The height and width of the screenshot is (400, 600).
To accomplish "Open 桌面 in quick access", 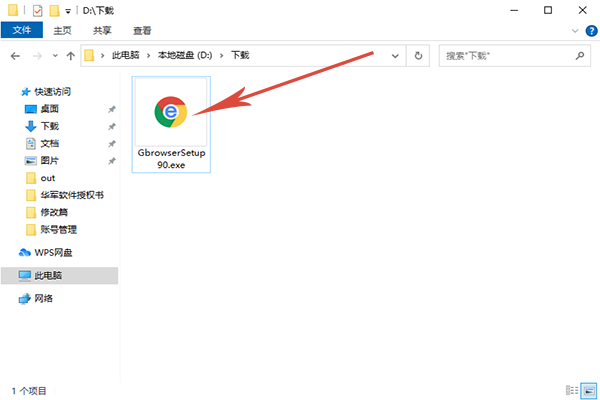I will pos(49,109).
